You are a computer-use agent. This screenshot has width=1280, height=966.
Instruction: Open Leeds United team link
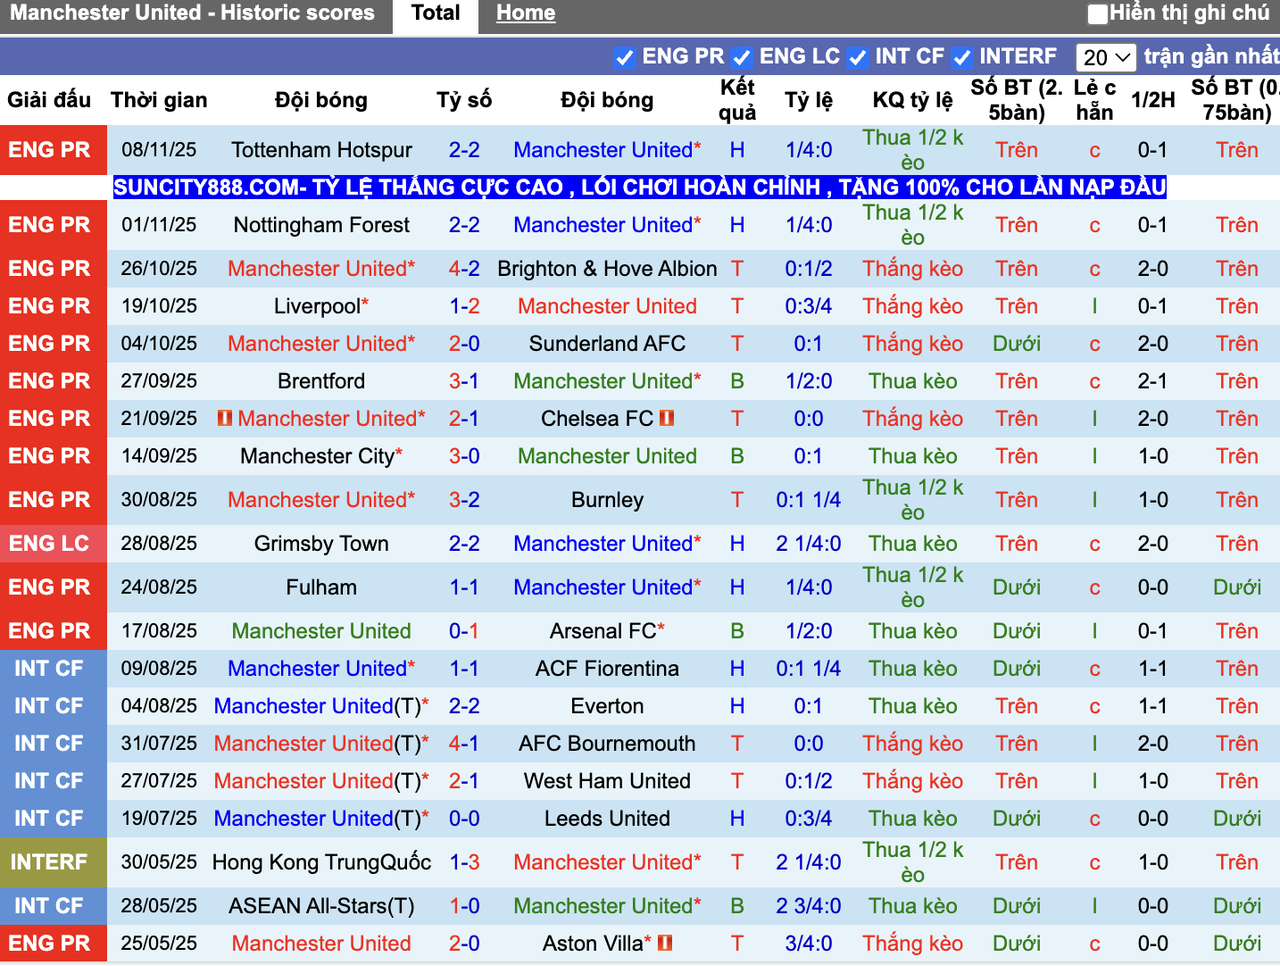point(607,819)
